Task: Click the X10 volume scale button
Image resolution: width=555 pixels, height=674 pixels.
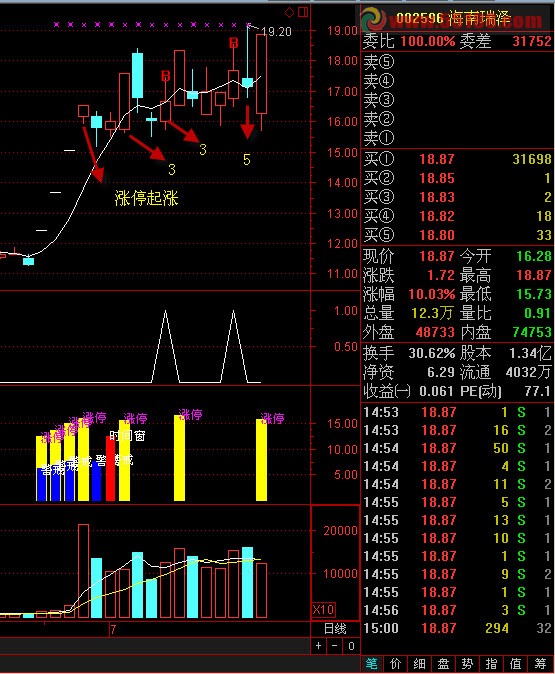Action: pyautogui.click(x=323, y=610)
